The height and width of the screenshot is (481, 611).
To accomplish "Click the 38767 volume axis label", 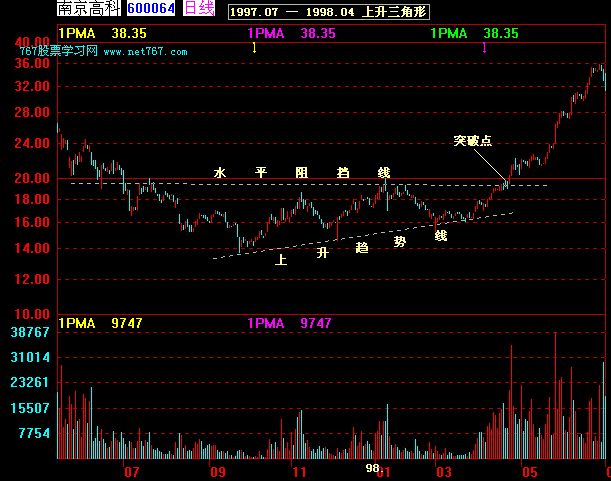I will click(30, 332).
